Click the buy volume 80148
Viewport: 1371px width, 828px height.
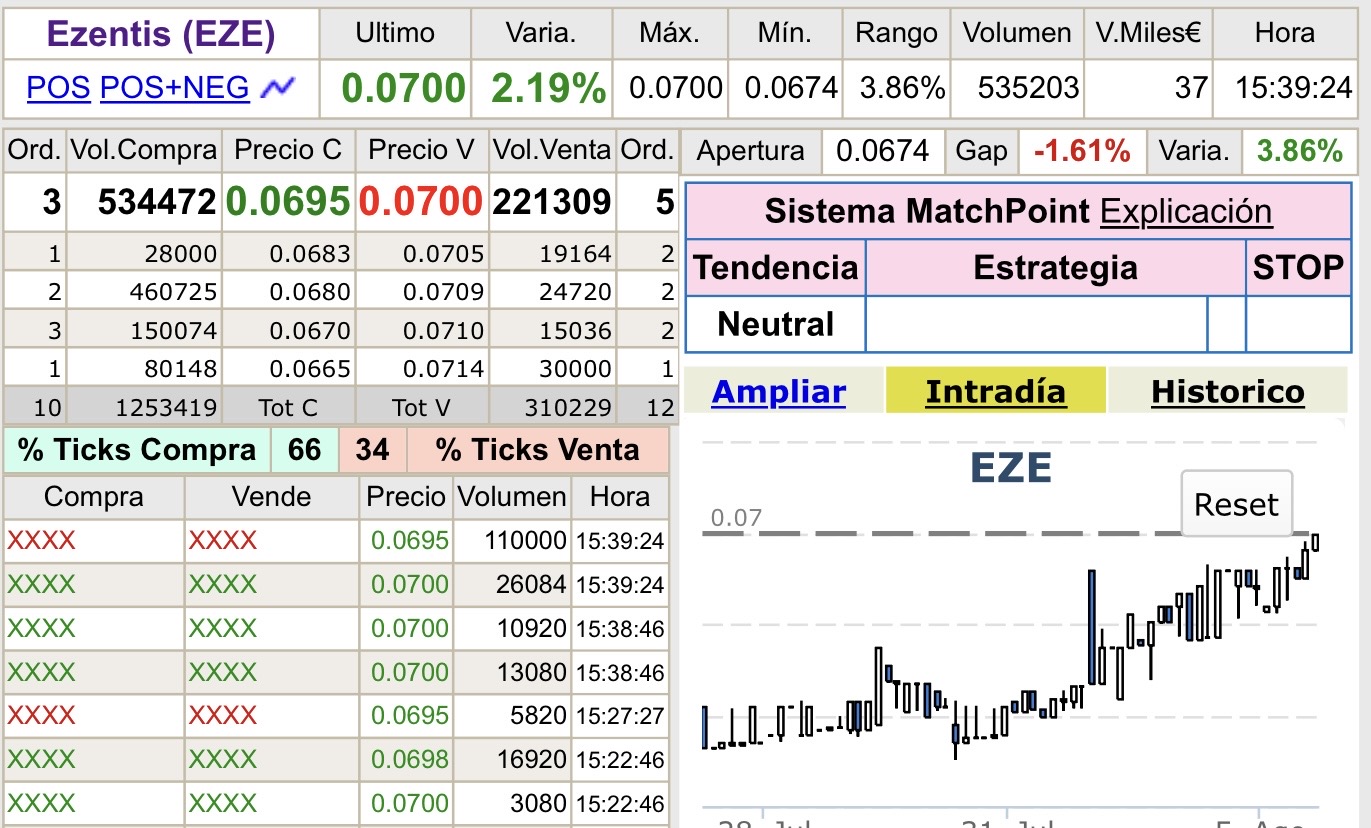tap(181, 369)
